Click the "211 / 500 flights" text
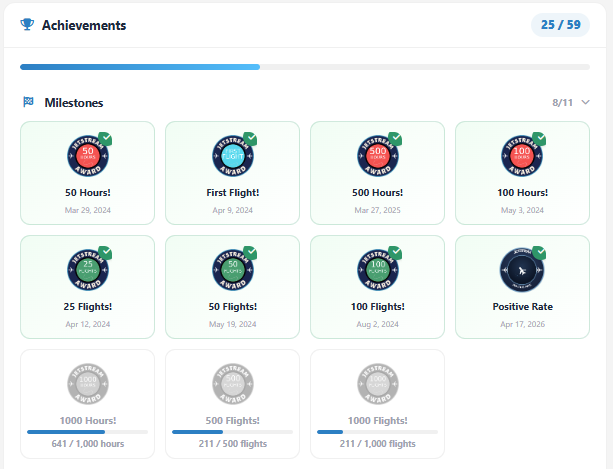Viewport: 613px width, 469px height. [x=233, y=444]
